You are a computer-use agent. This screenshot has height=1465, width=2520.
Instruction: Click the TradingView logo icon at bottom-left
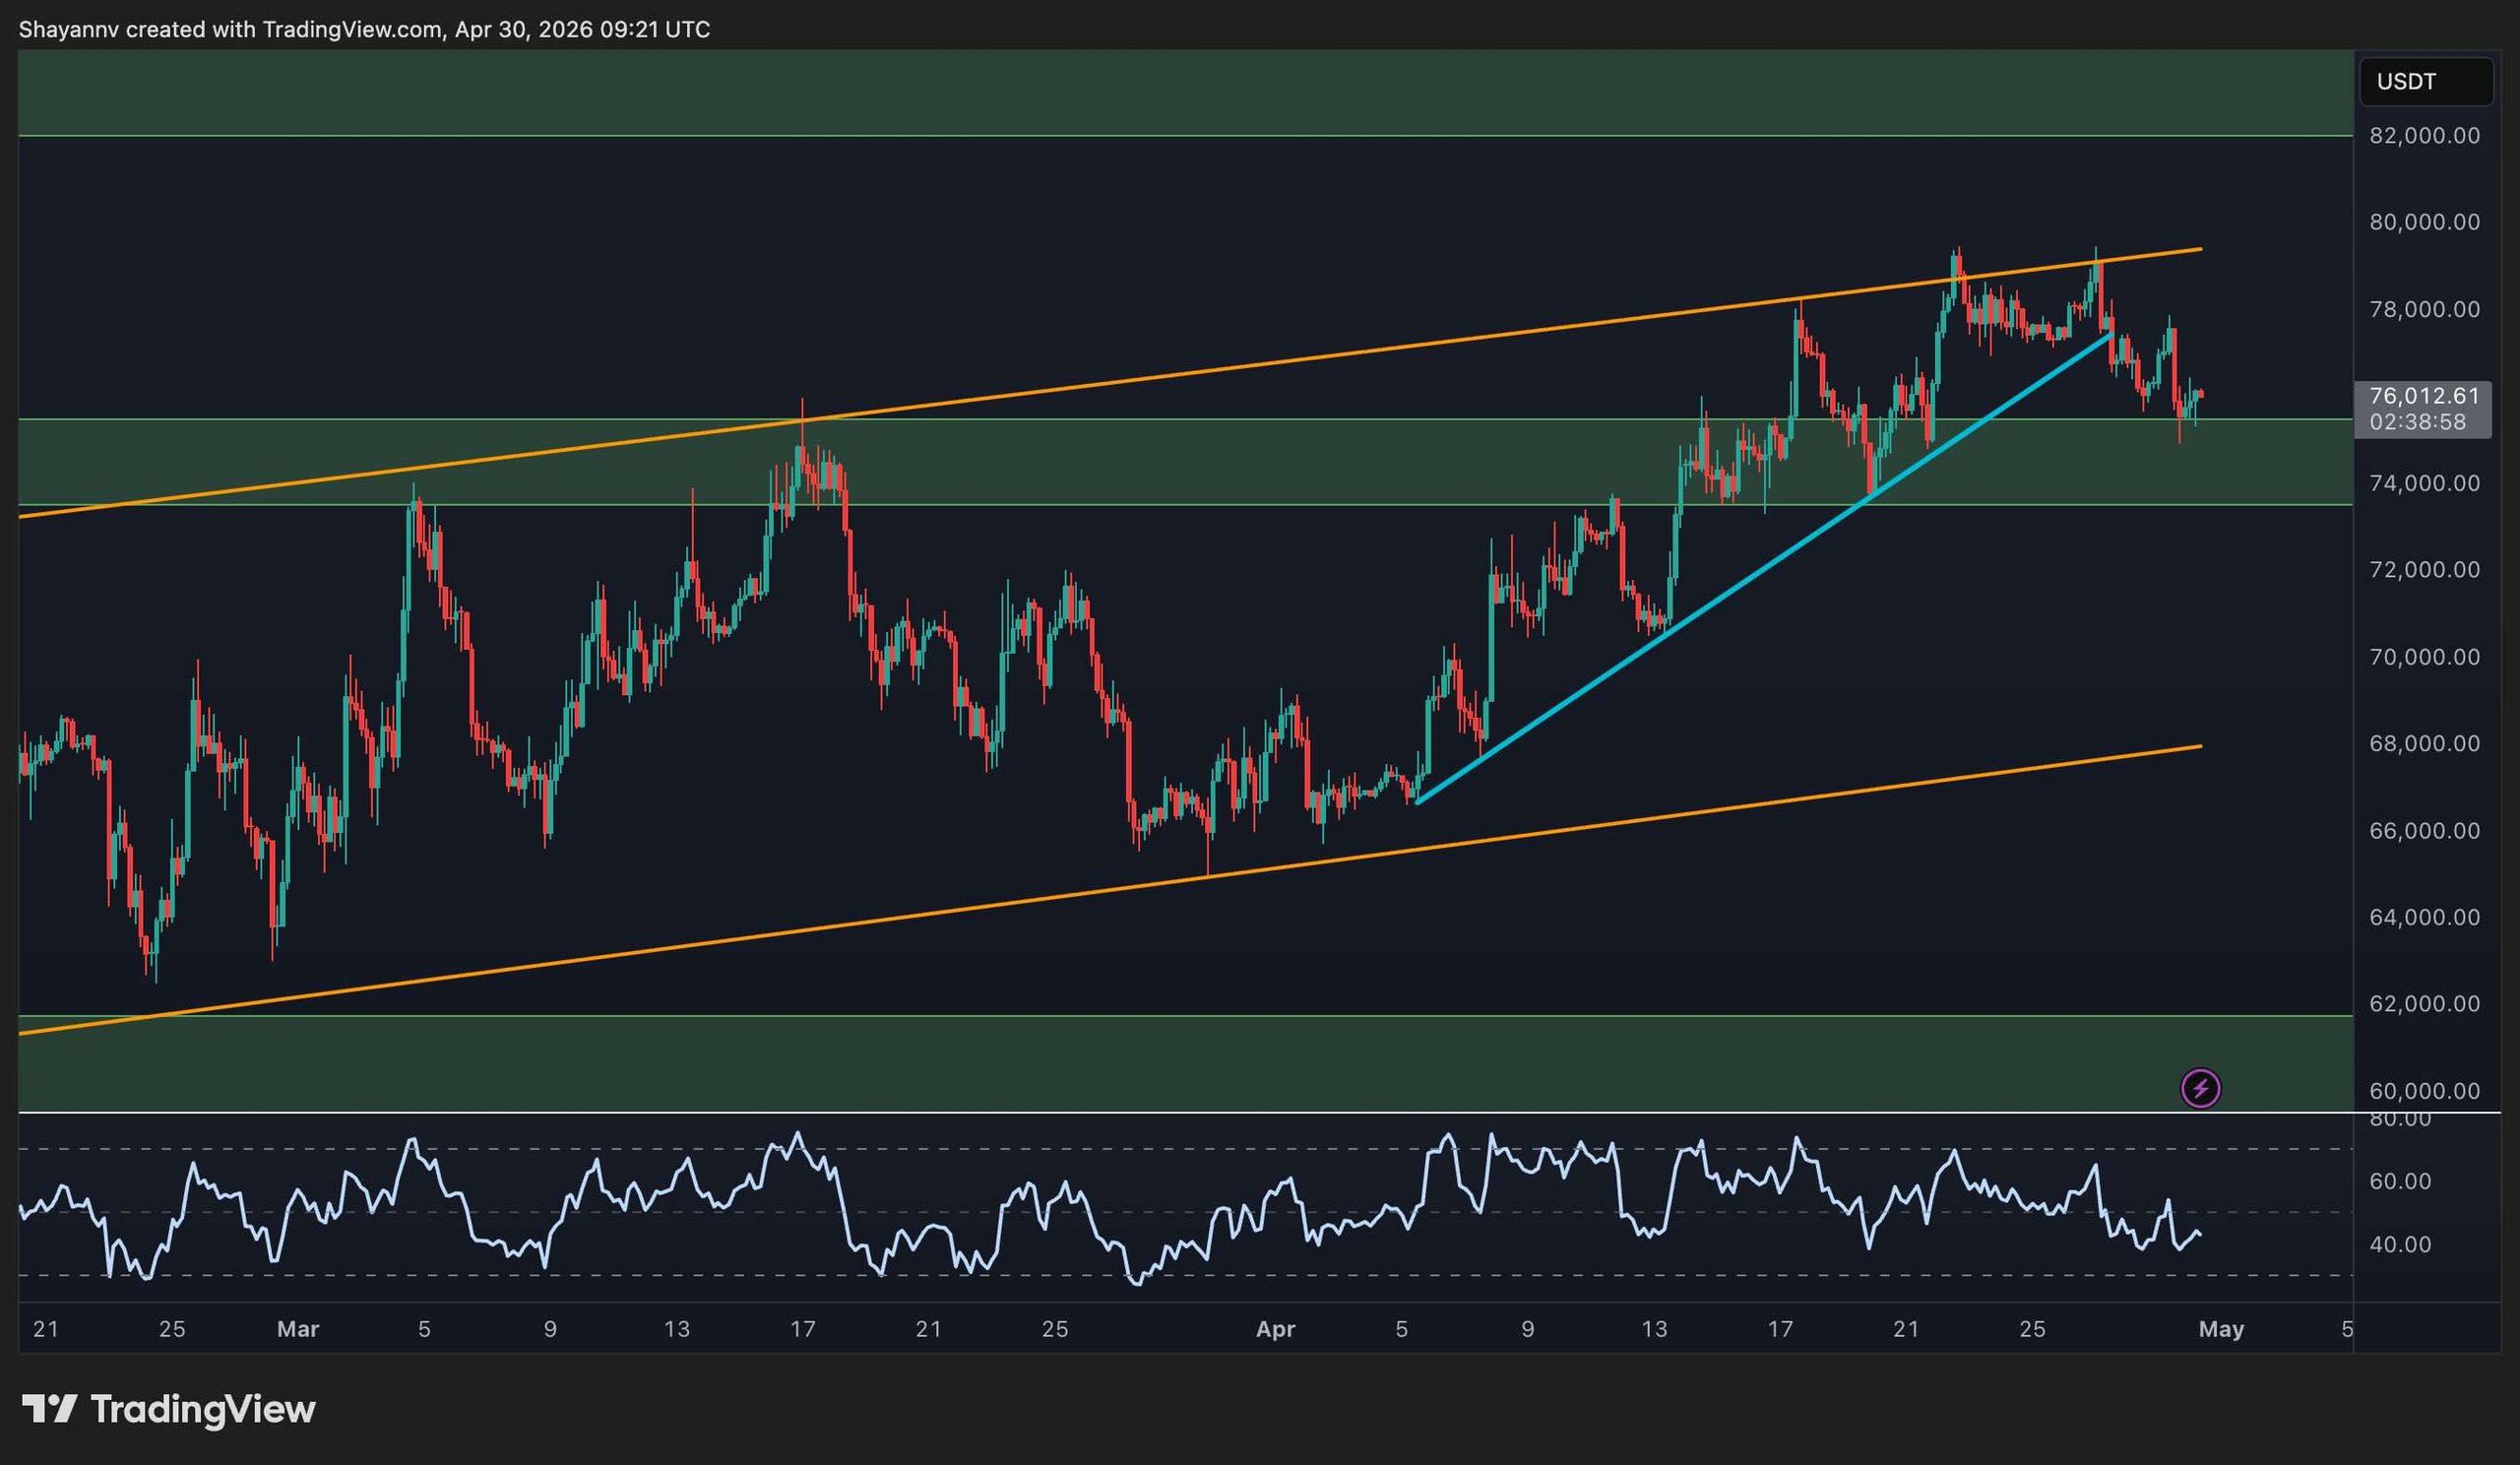[x=49, y=1410]
